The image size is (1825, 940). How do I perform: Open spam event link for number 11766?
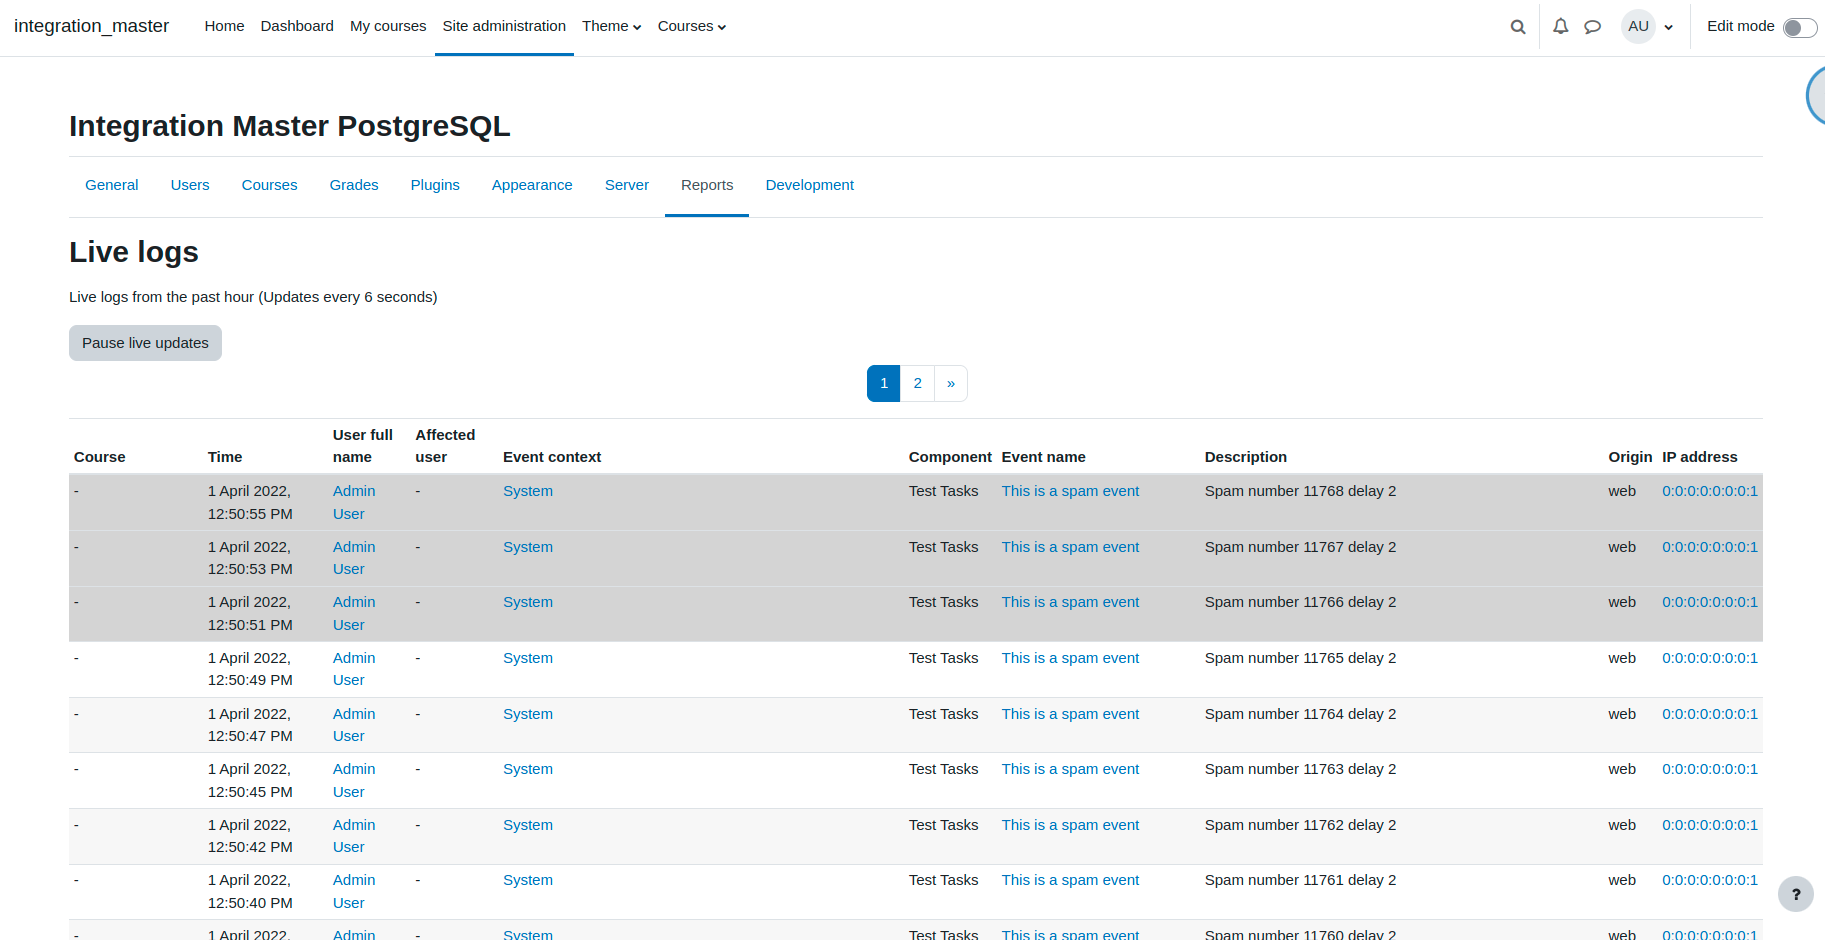pyautogui.click(x=1070, y=602)
